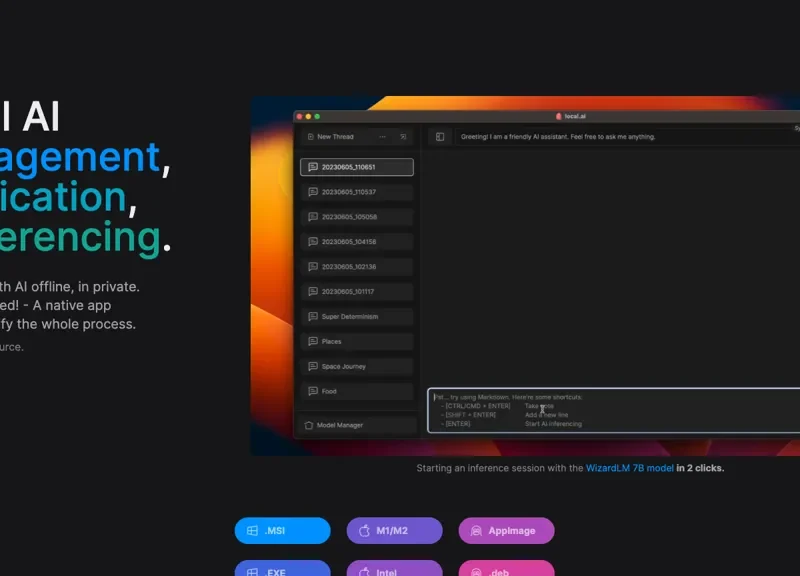This screenshot has height=576, width=800.
Task: Download the Apple M1/M2 build
Action: (x=394, y=531)
